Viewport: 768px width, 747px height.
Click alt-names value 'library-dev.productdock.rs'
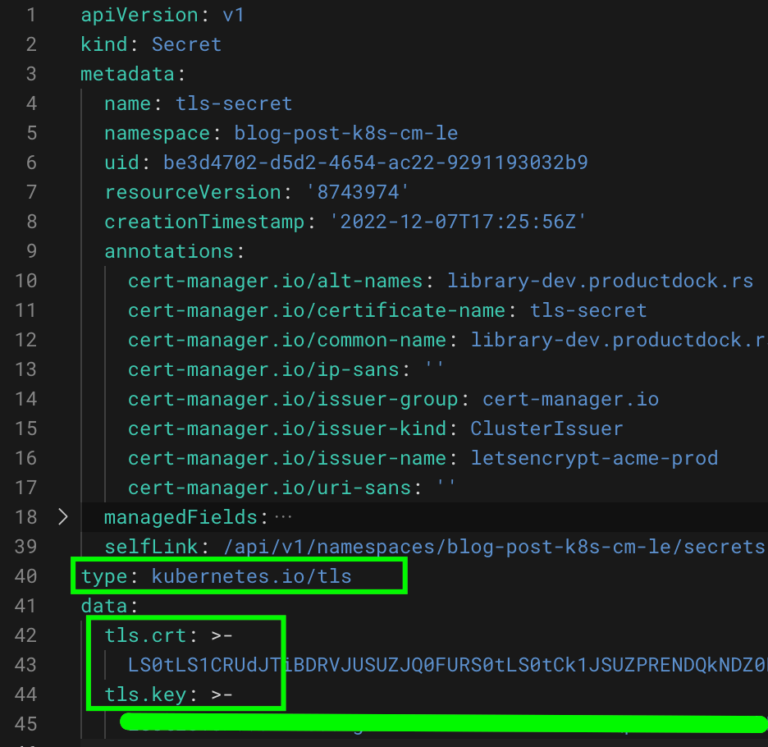(x=600, y=281)
